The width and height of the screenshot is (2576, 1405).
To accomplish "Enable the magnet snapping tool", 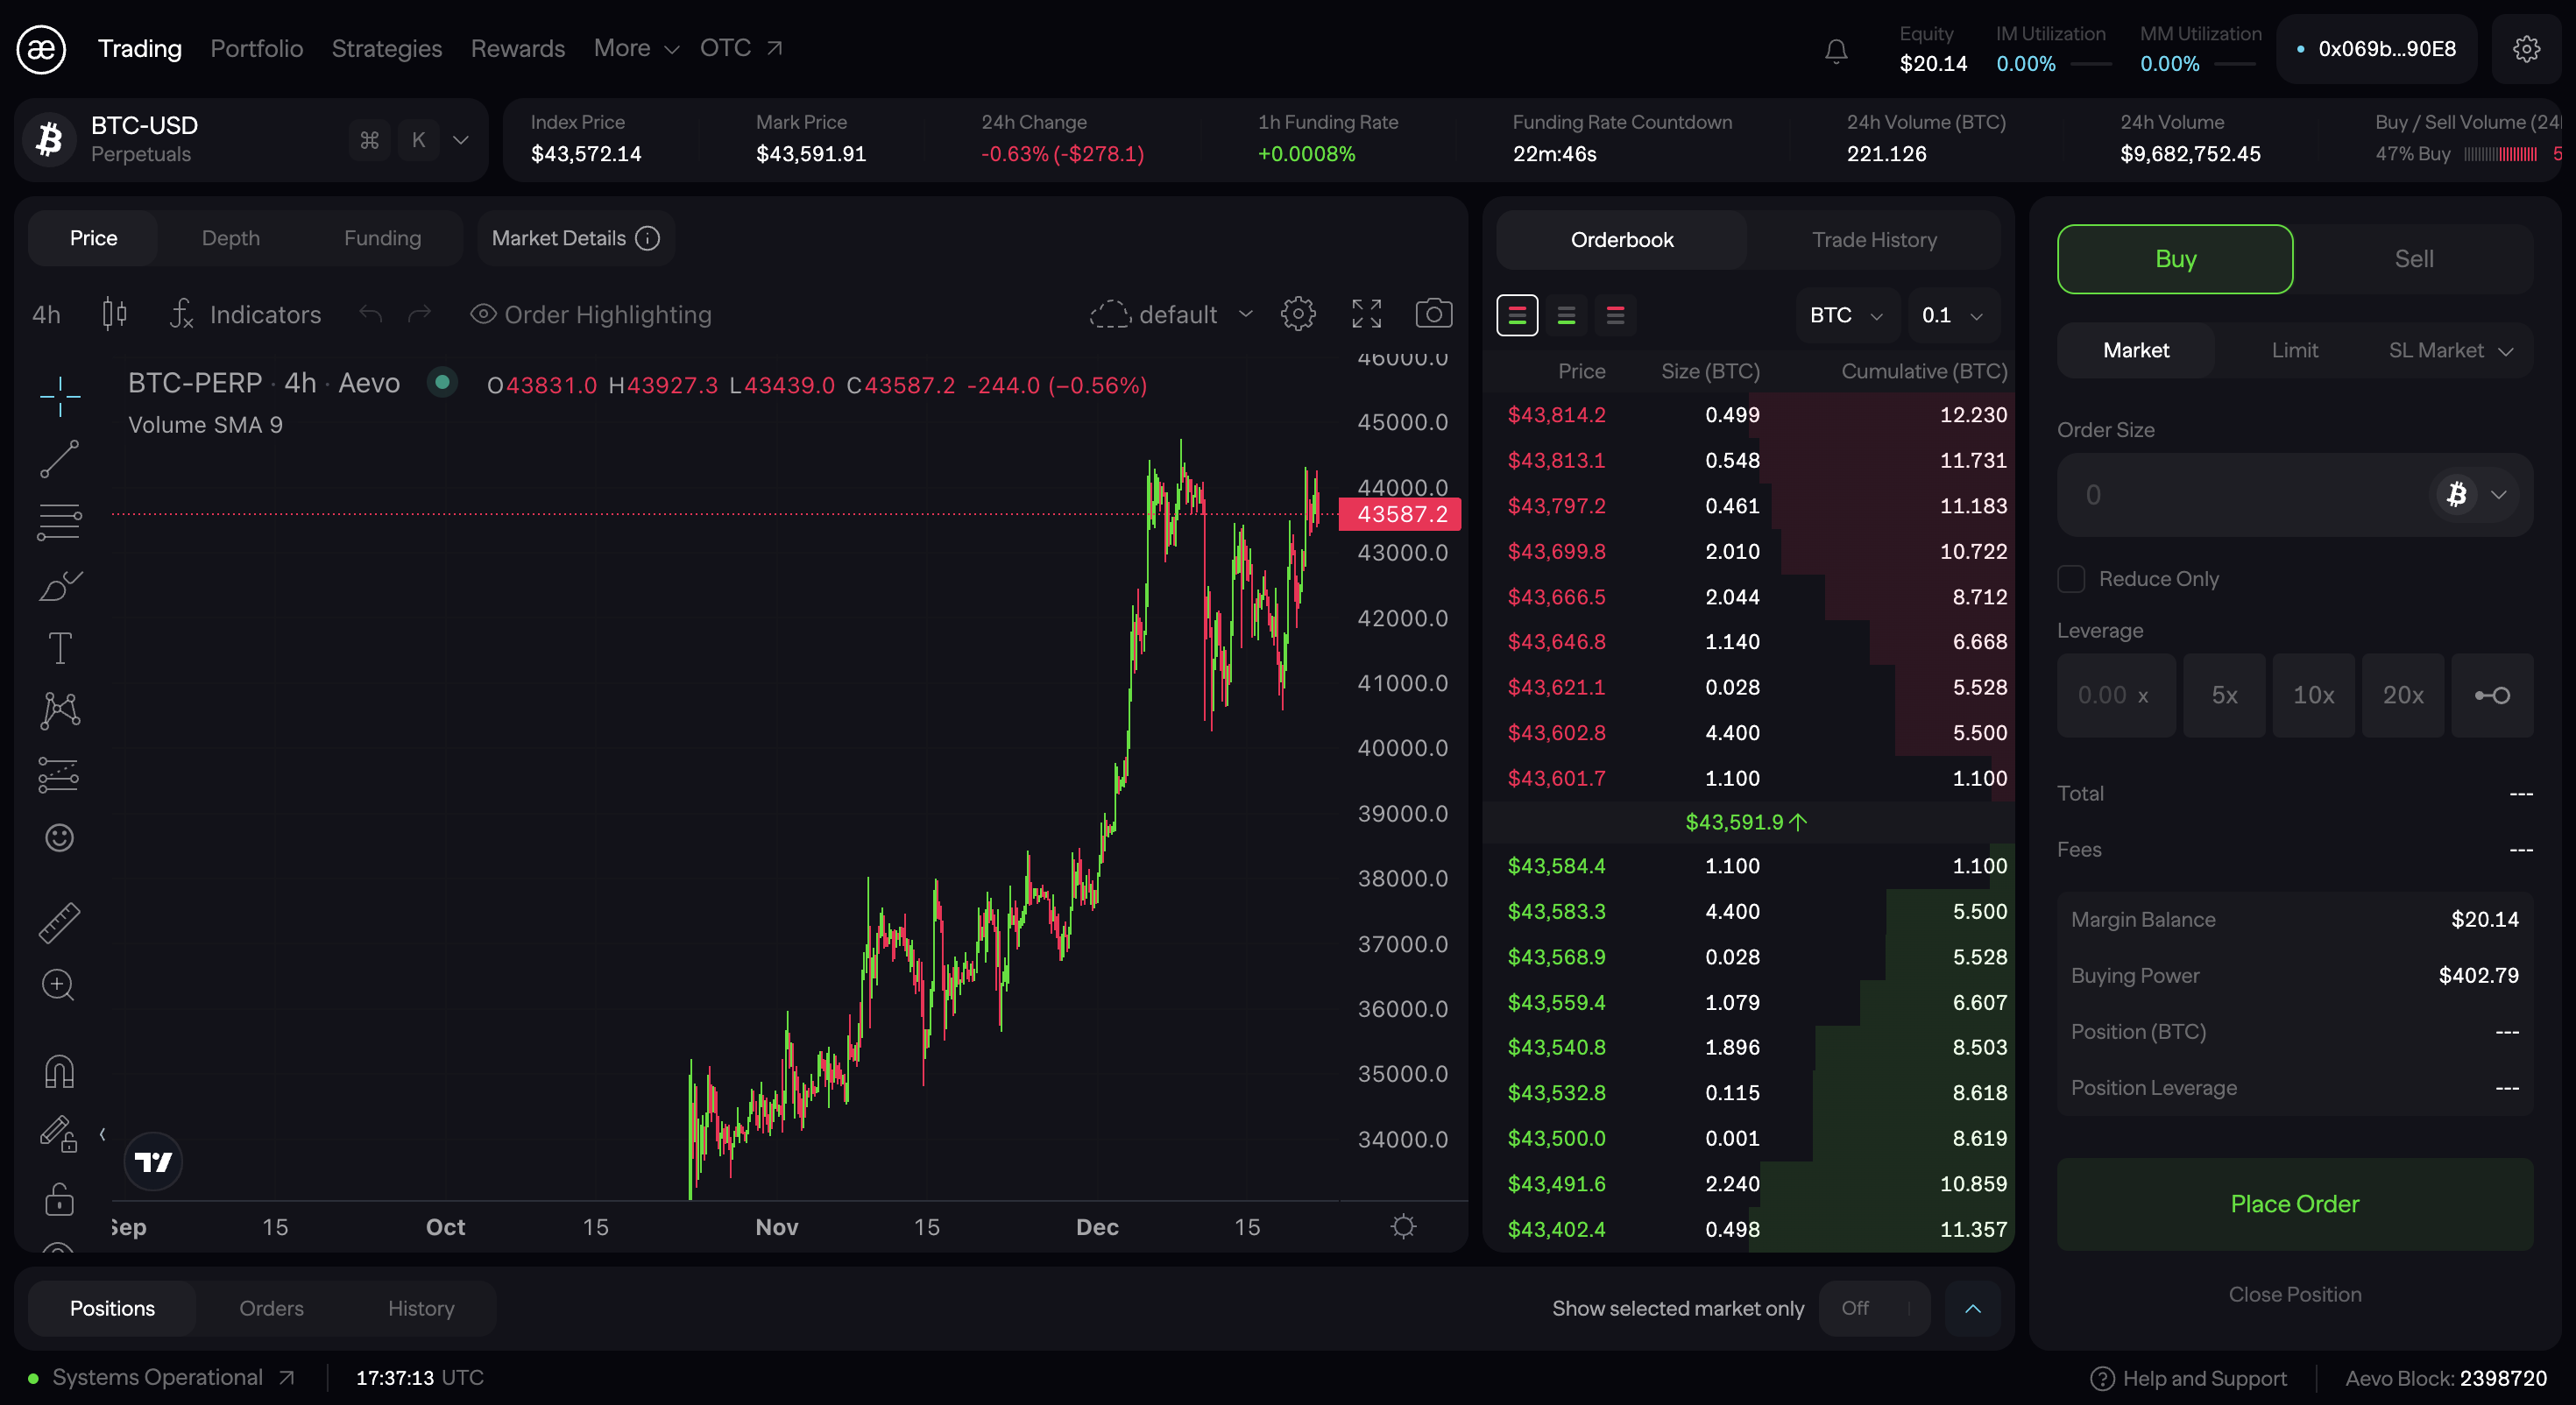I will [x=59, y=1070].
